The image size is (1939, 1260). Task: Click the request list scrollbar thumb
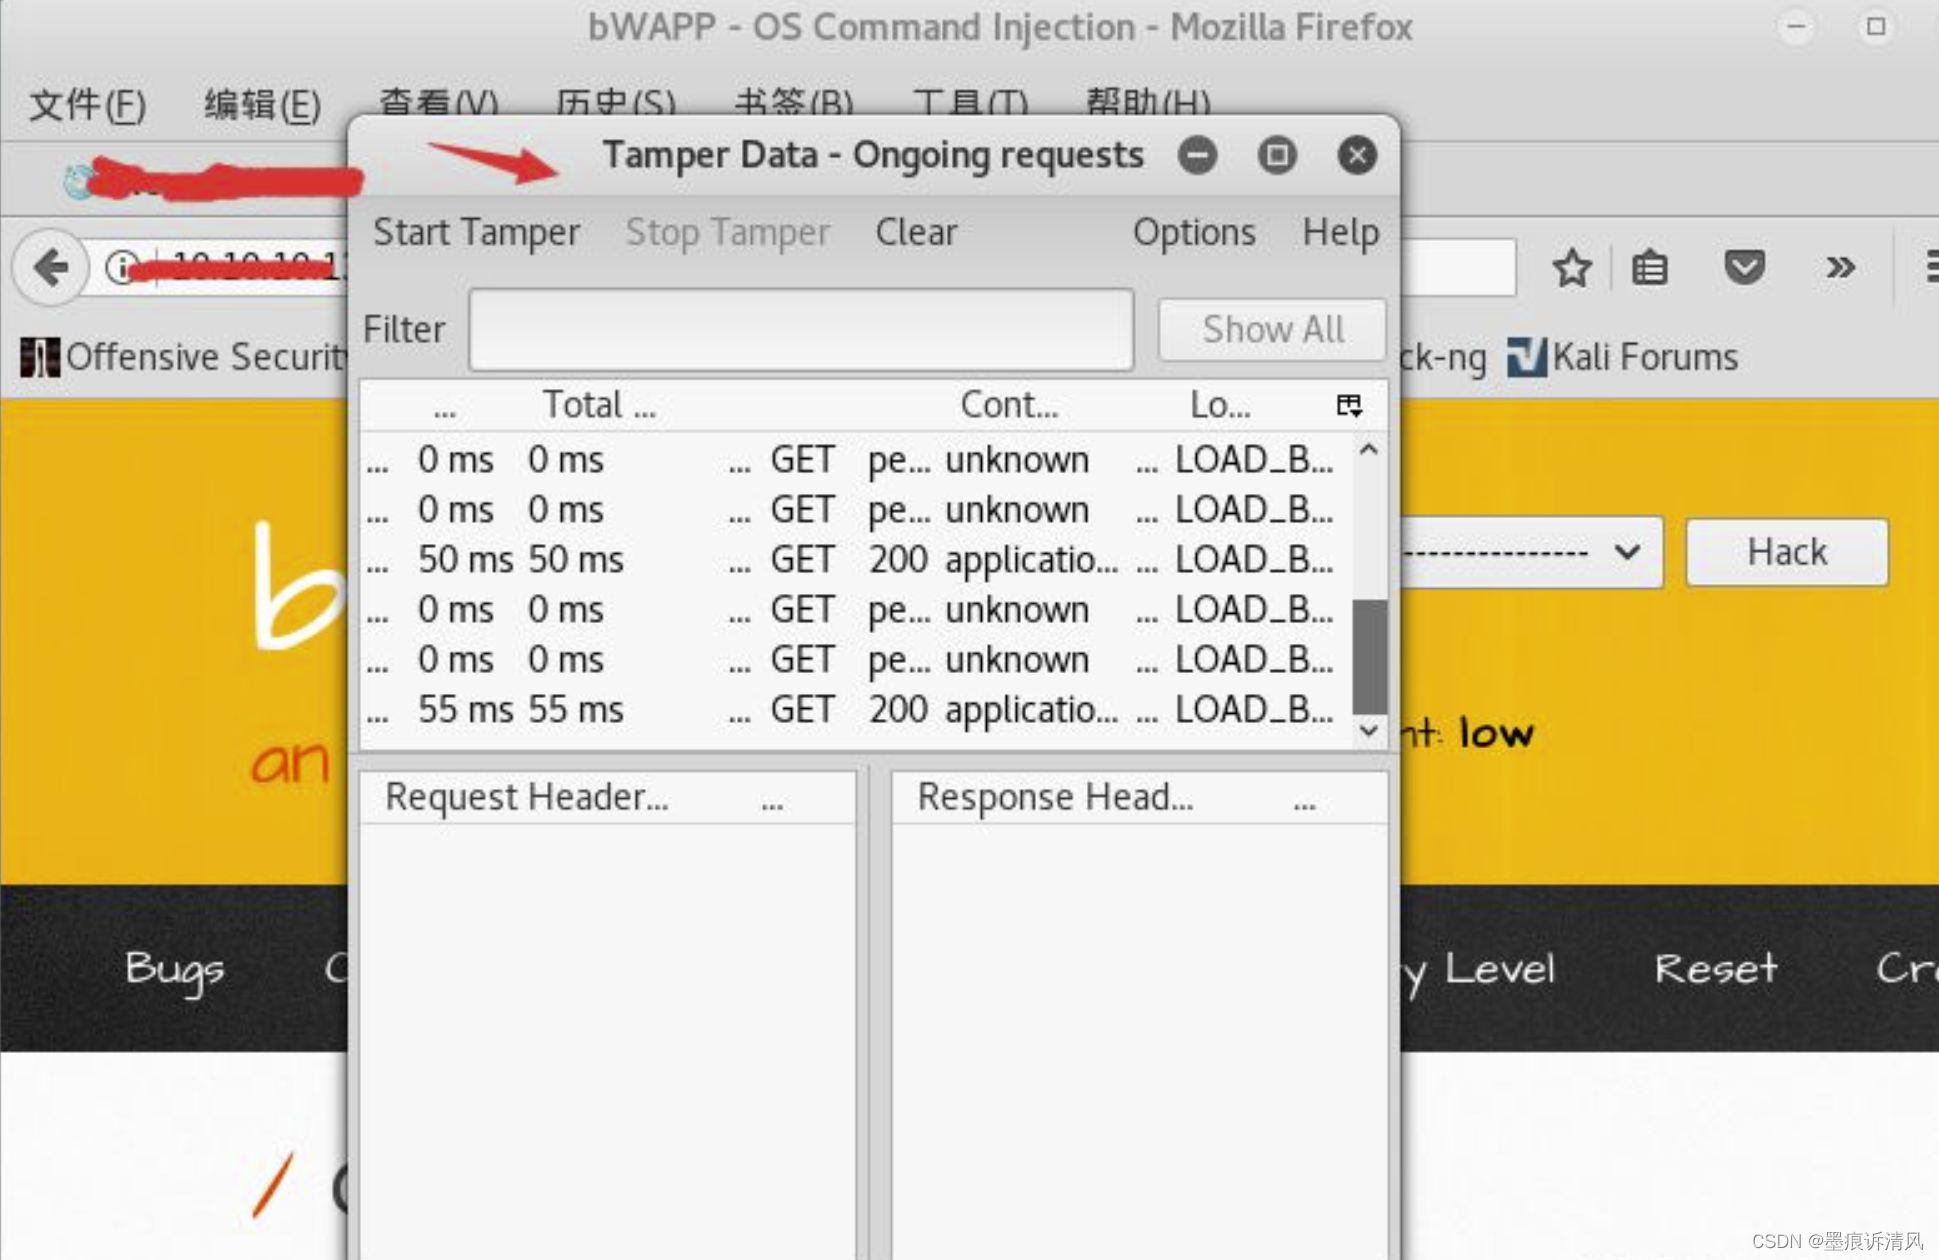point(1369,656)
